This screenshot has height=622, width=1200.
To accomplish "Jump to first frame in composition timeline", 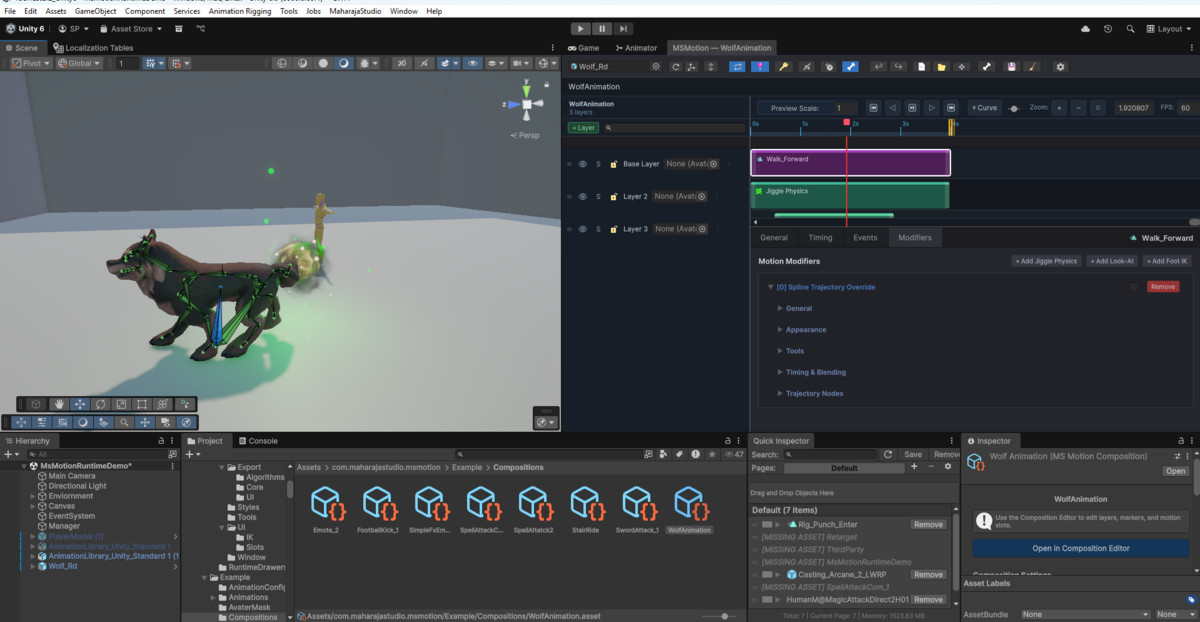I will coord(873,108).
